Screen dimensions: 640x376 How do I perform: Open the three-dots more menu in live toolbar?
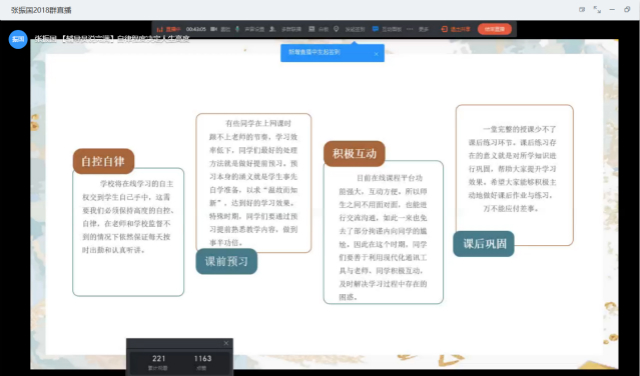click(410, 29)
